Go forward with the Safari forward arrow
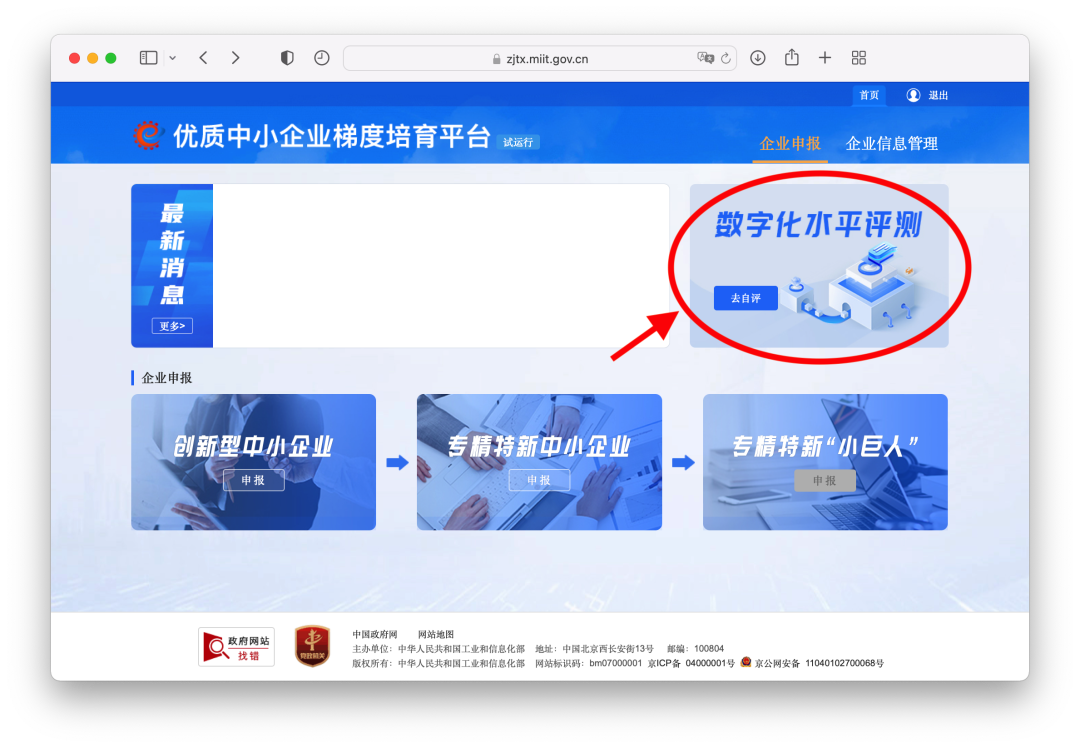 (236, 58)
